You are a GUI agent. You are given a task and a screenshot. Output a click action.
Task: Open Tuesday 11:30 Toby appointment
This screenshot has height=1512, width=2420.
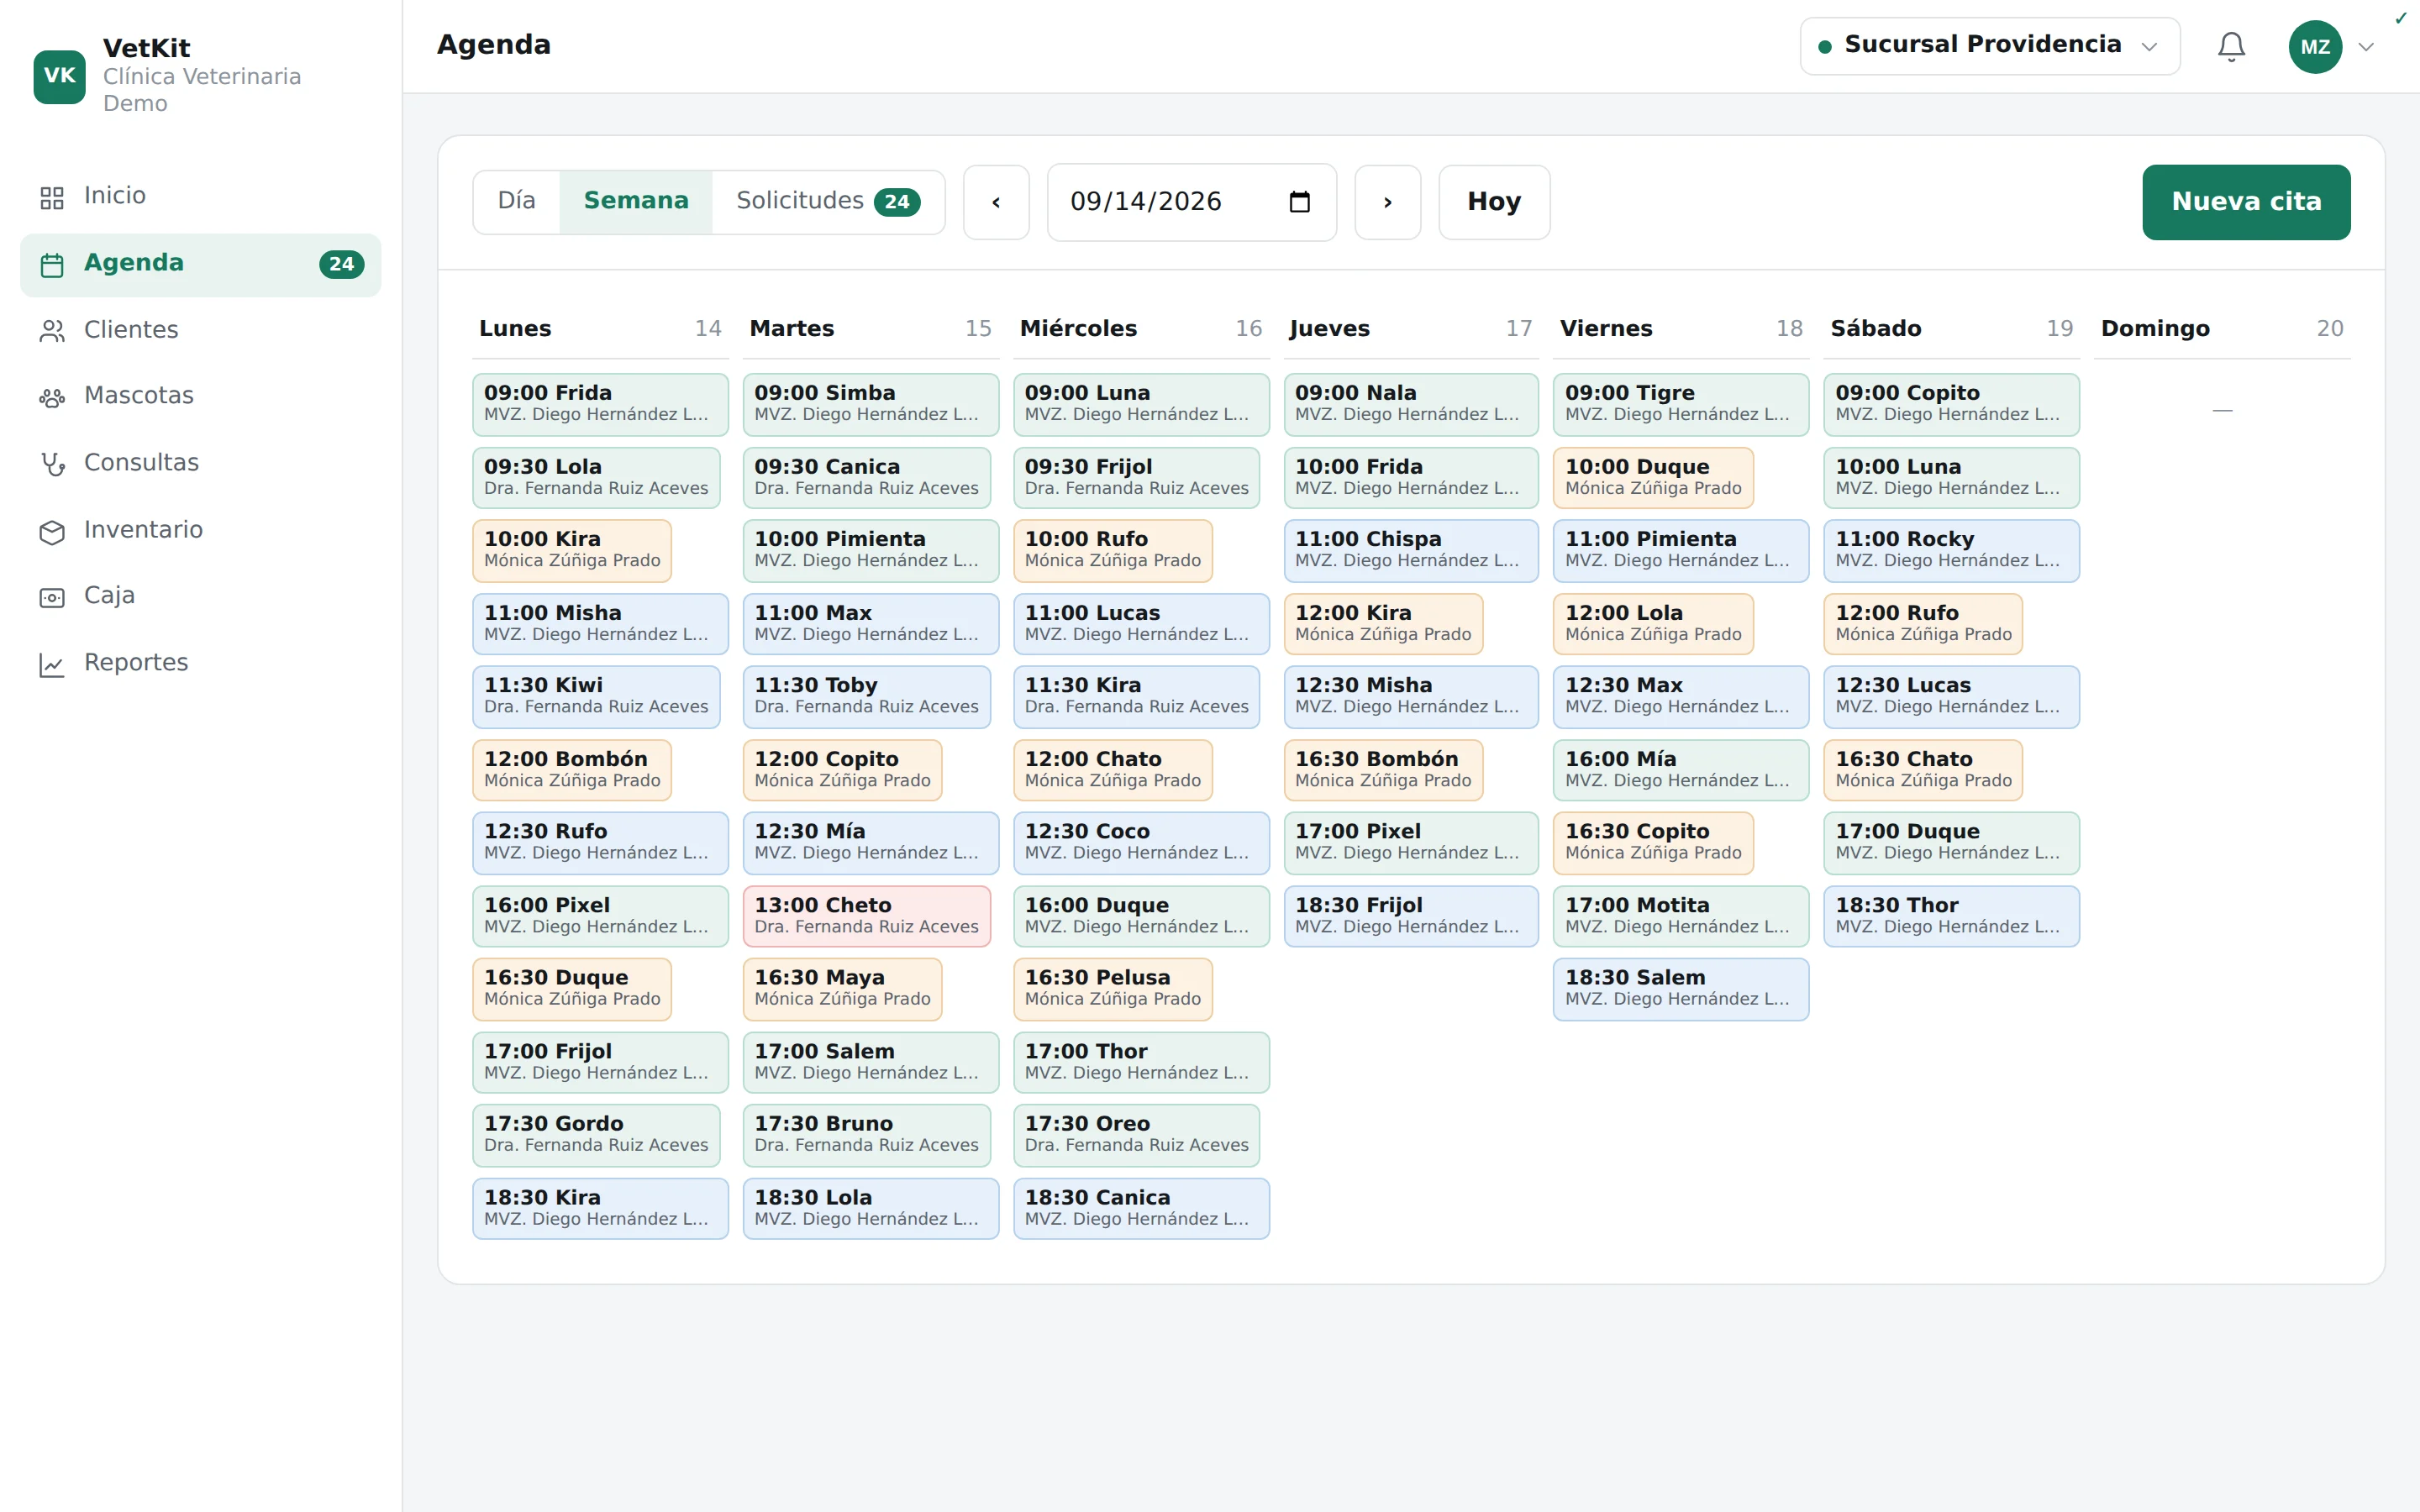pos(866,696)
